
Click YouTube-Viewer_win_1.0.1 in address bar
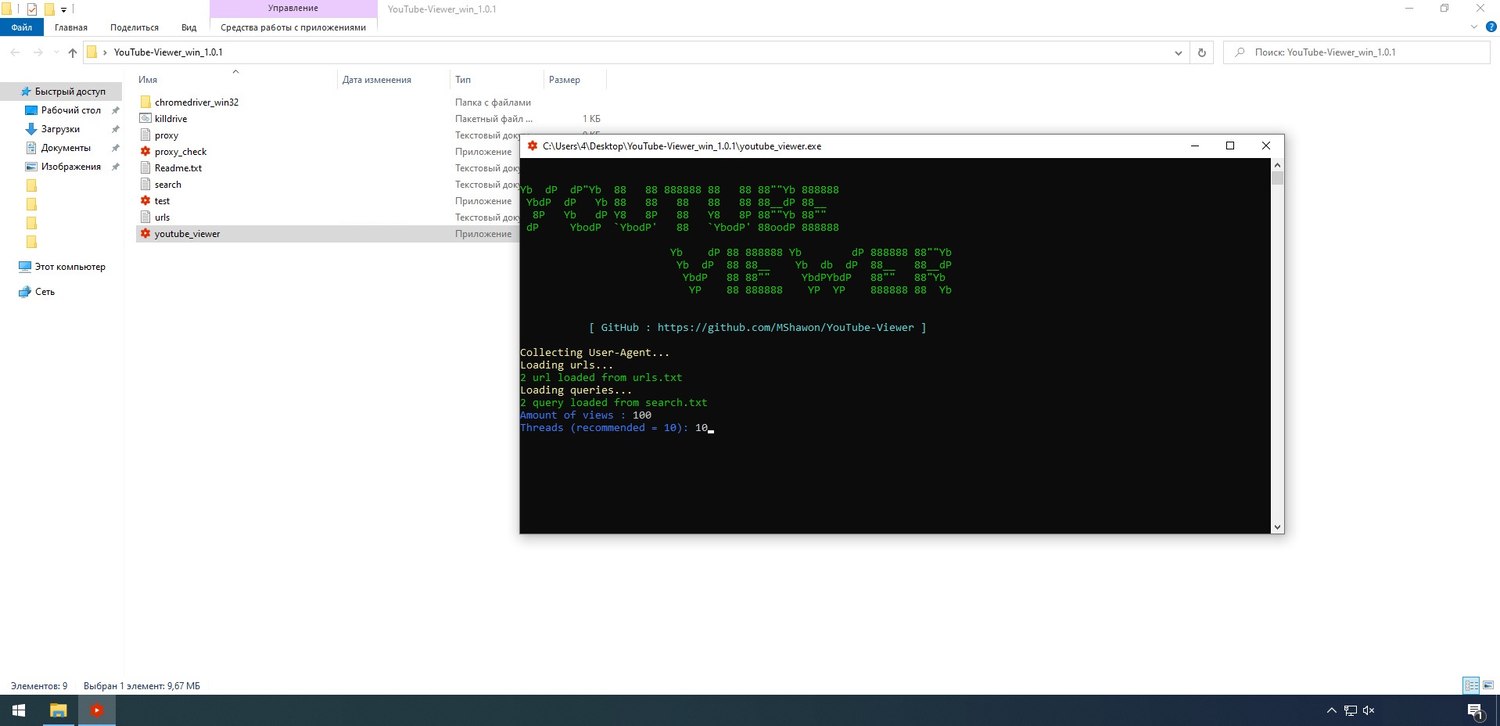[168, 52]
